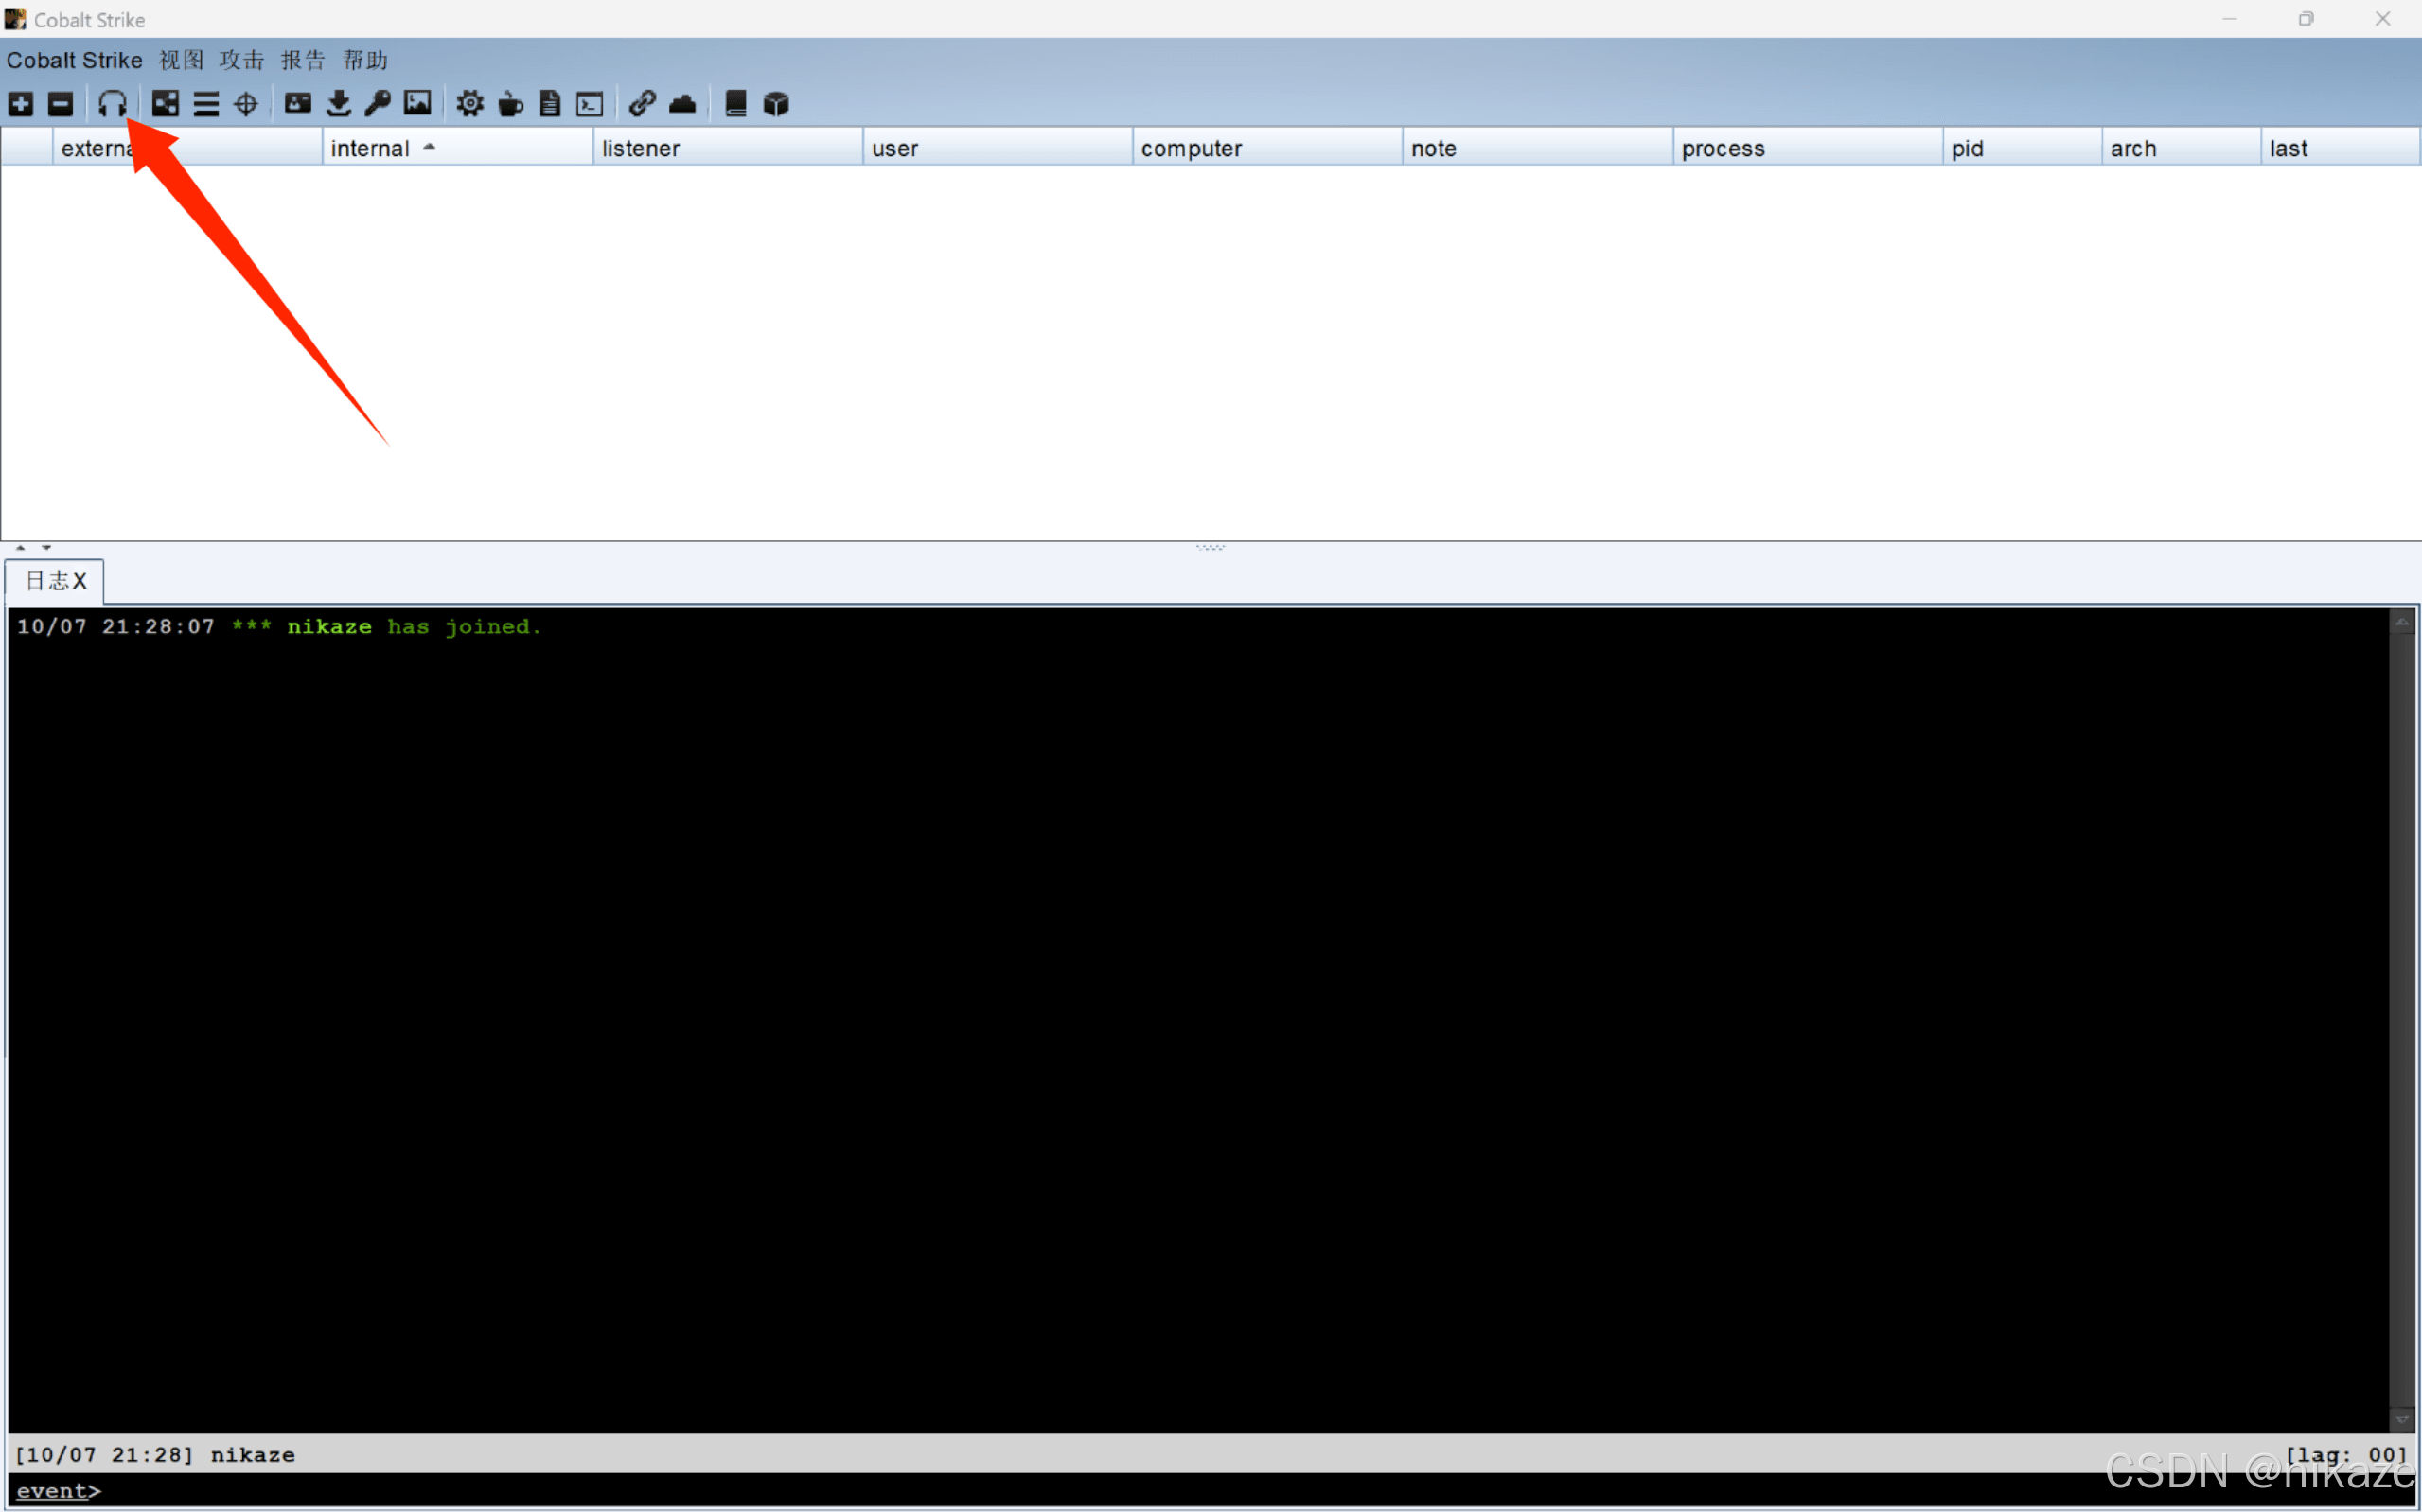This screenshot has width=2422, height=1512.
Task: Click the plus connect-to-team-server icon
Action: pyautogui.click(x=21, y=103)
